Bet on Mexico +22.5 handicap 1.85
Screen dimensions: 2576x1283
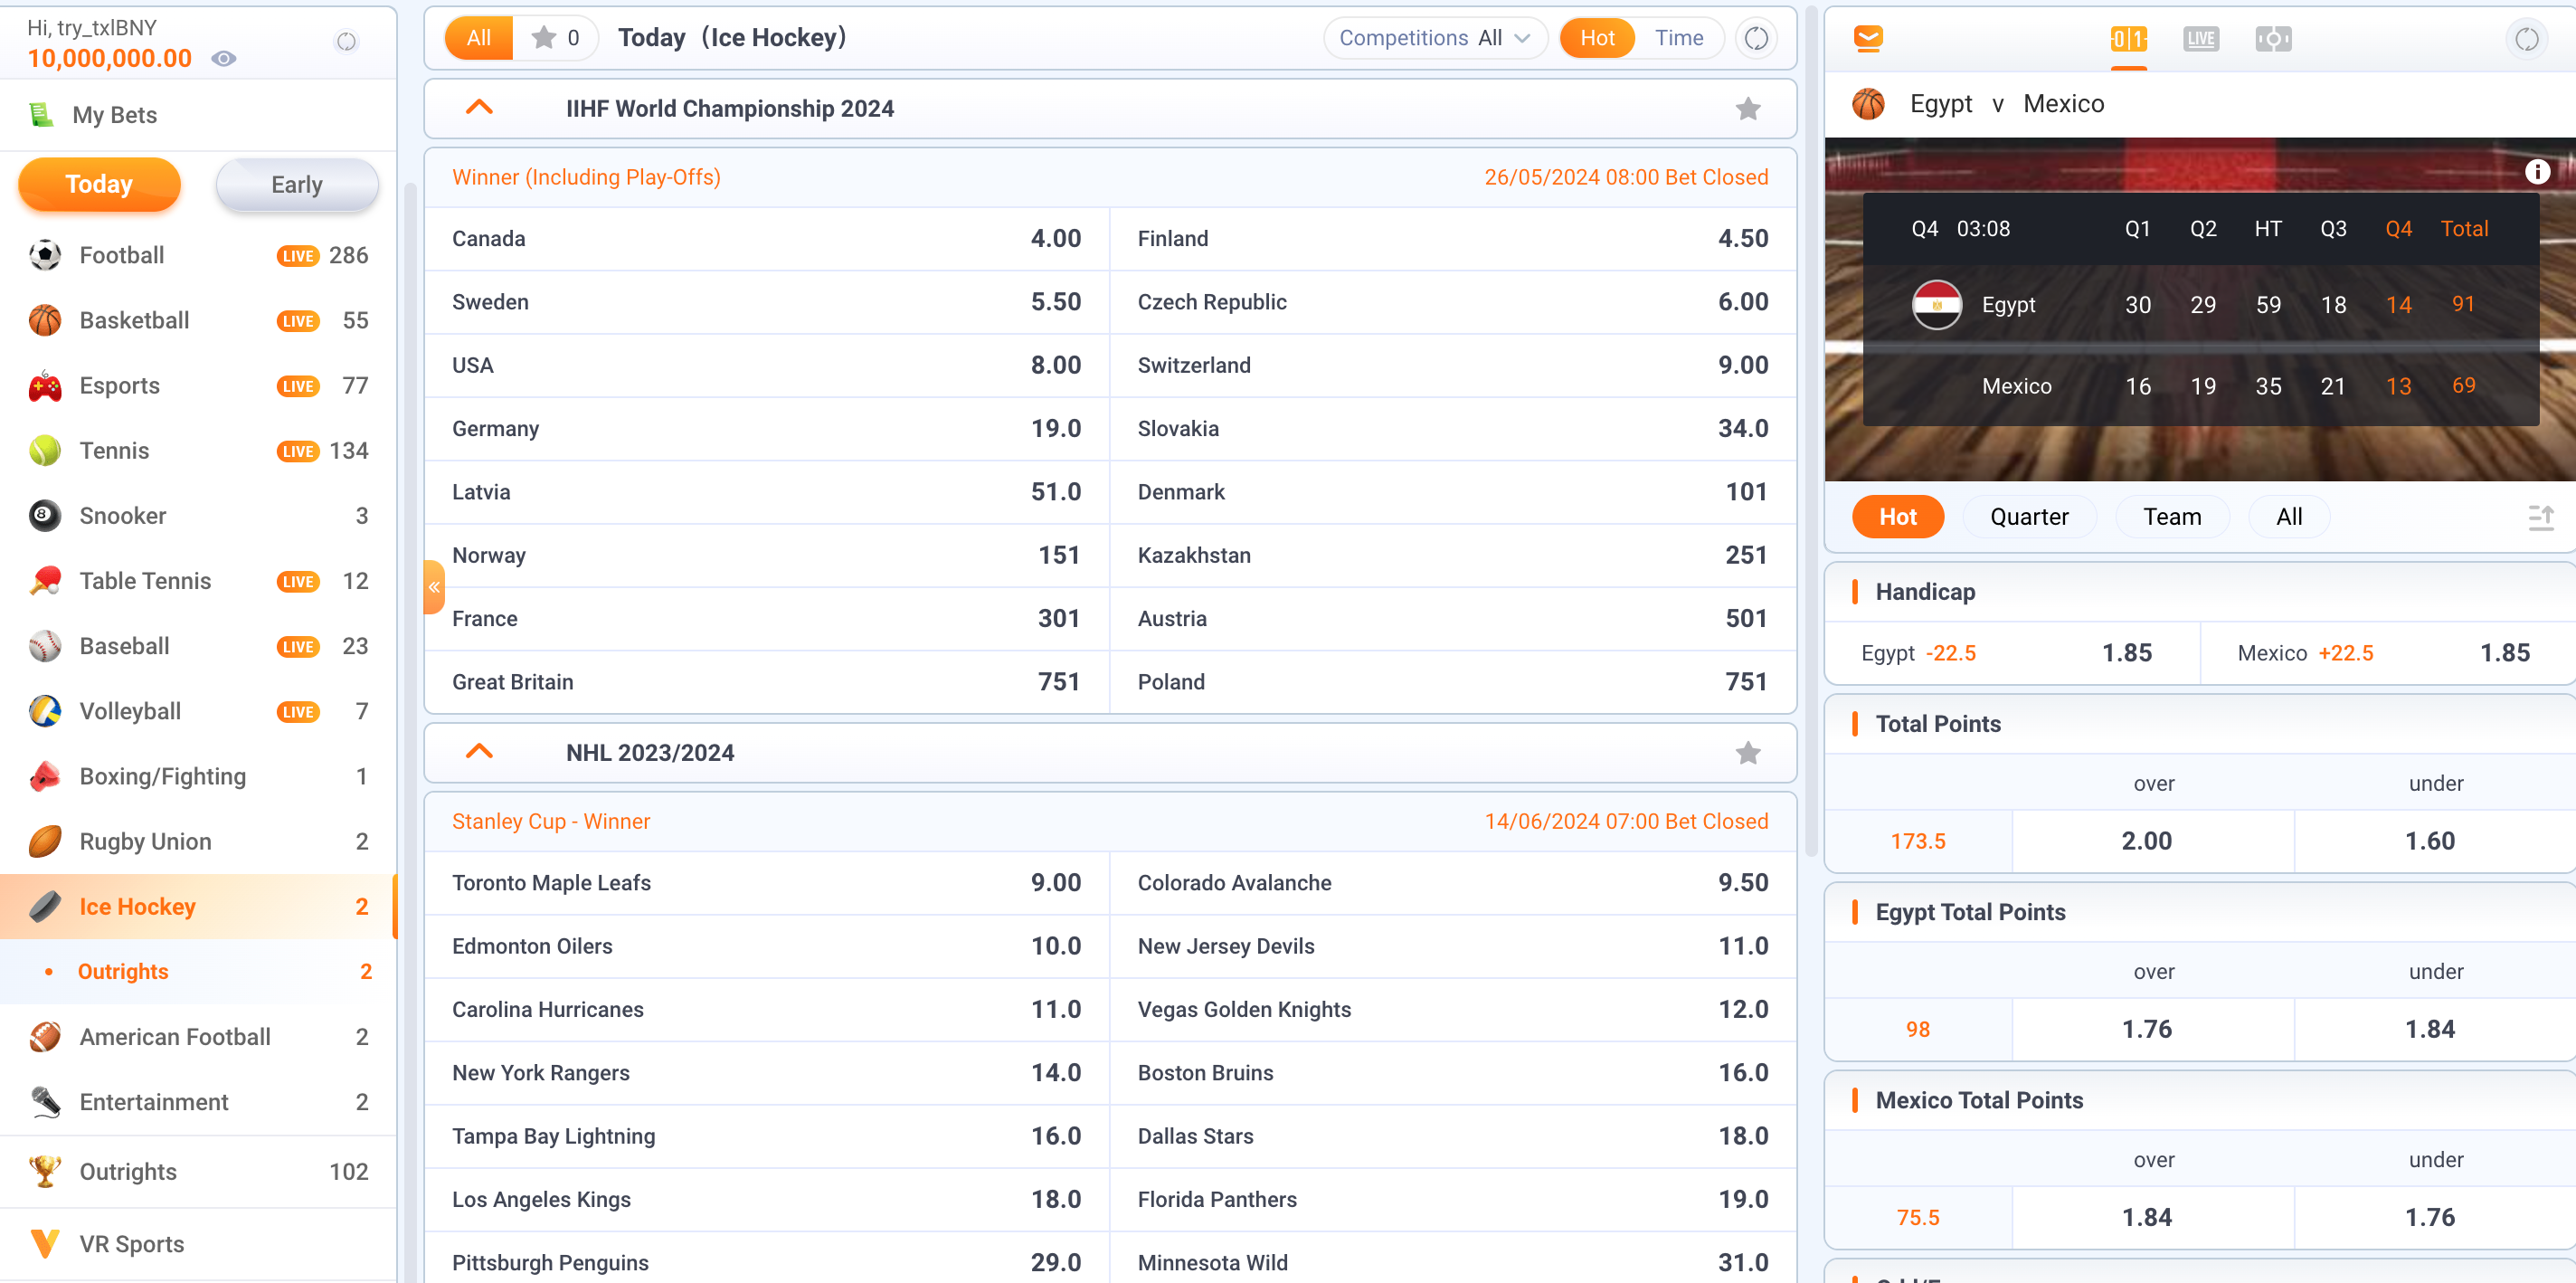coord(2388,652)
